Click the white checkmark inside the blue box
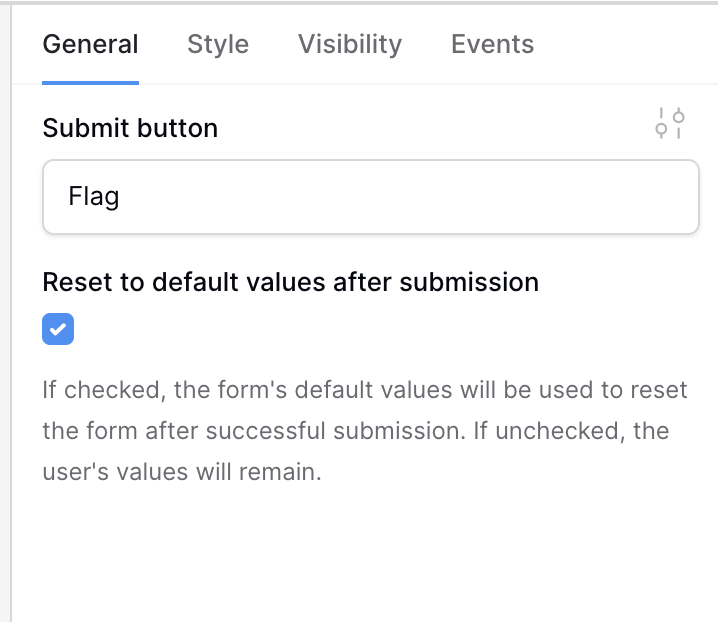The height and width of the screenshot is (622, 718). (x=58, y=329)
